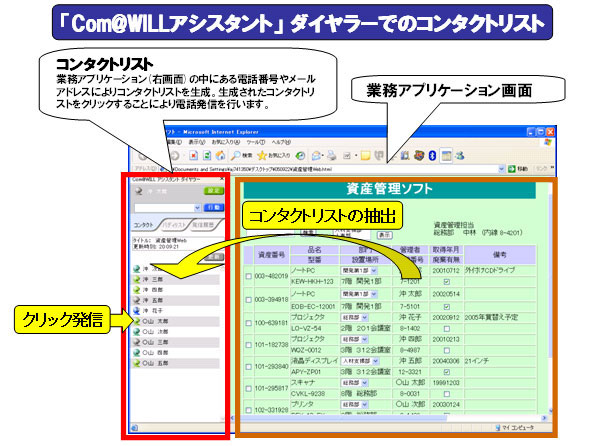Image resolution: width=593 pixels, height=446 pixels.
Task: Open お気に入り star favorites icon
Action: point(262,155)
